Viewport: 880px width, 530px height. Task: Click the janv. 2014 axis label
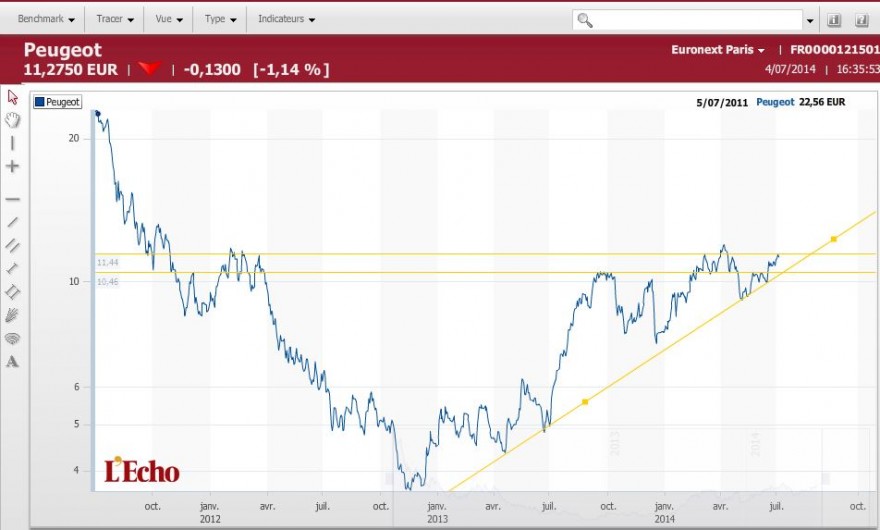tap(664, 513)
